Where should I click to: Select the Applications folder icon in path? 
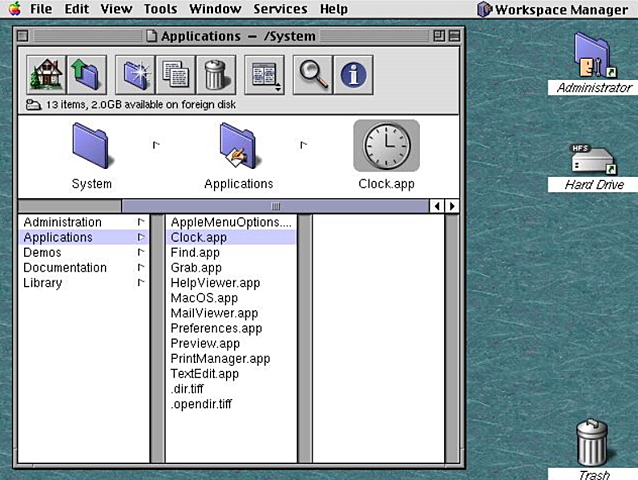pyautogui.click(x=238, y=146)
